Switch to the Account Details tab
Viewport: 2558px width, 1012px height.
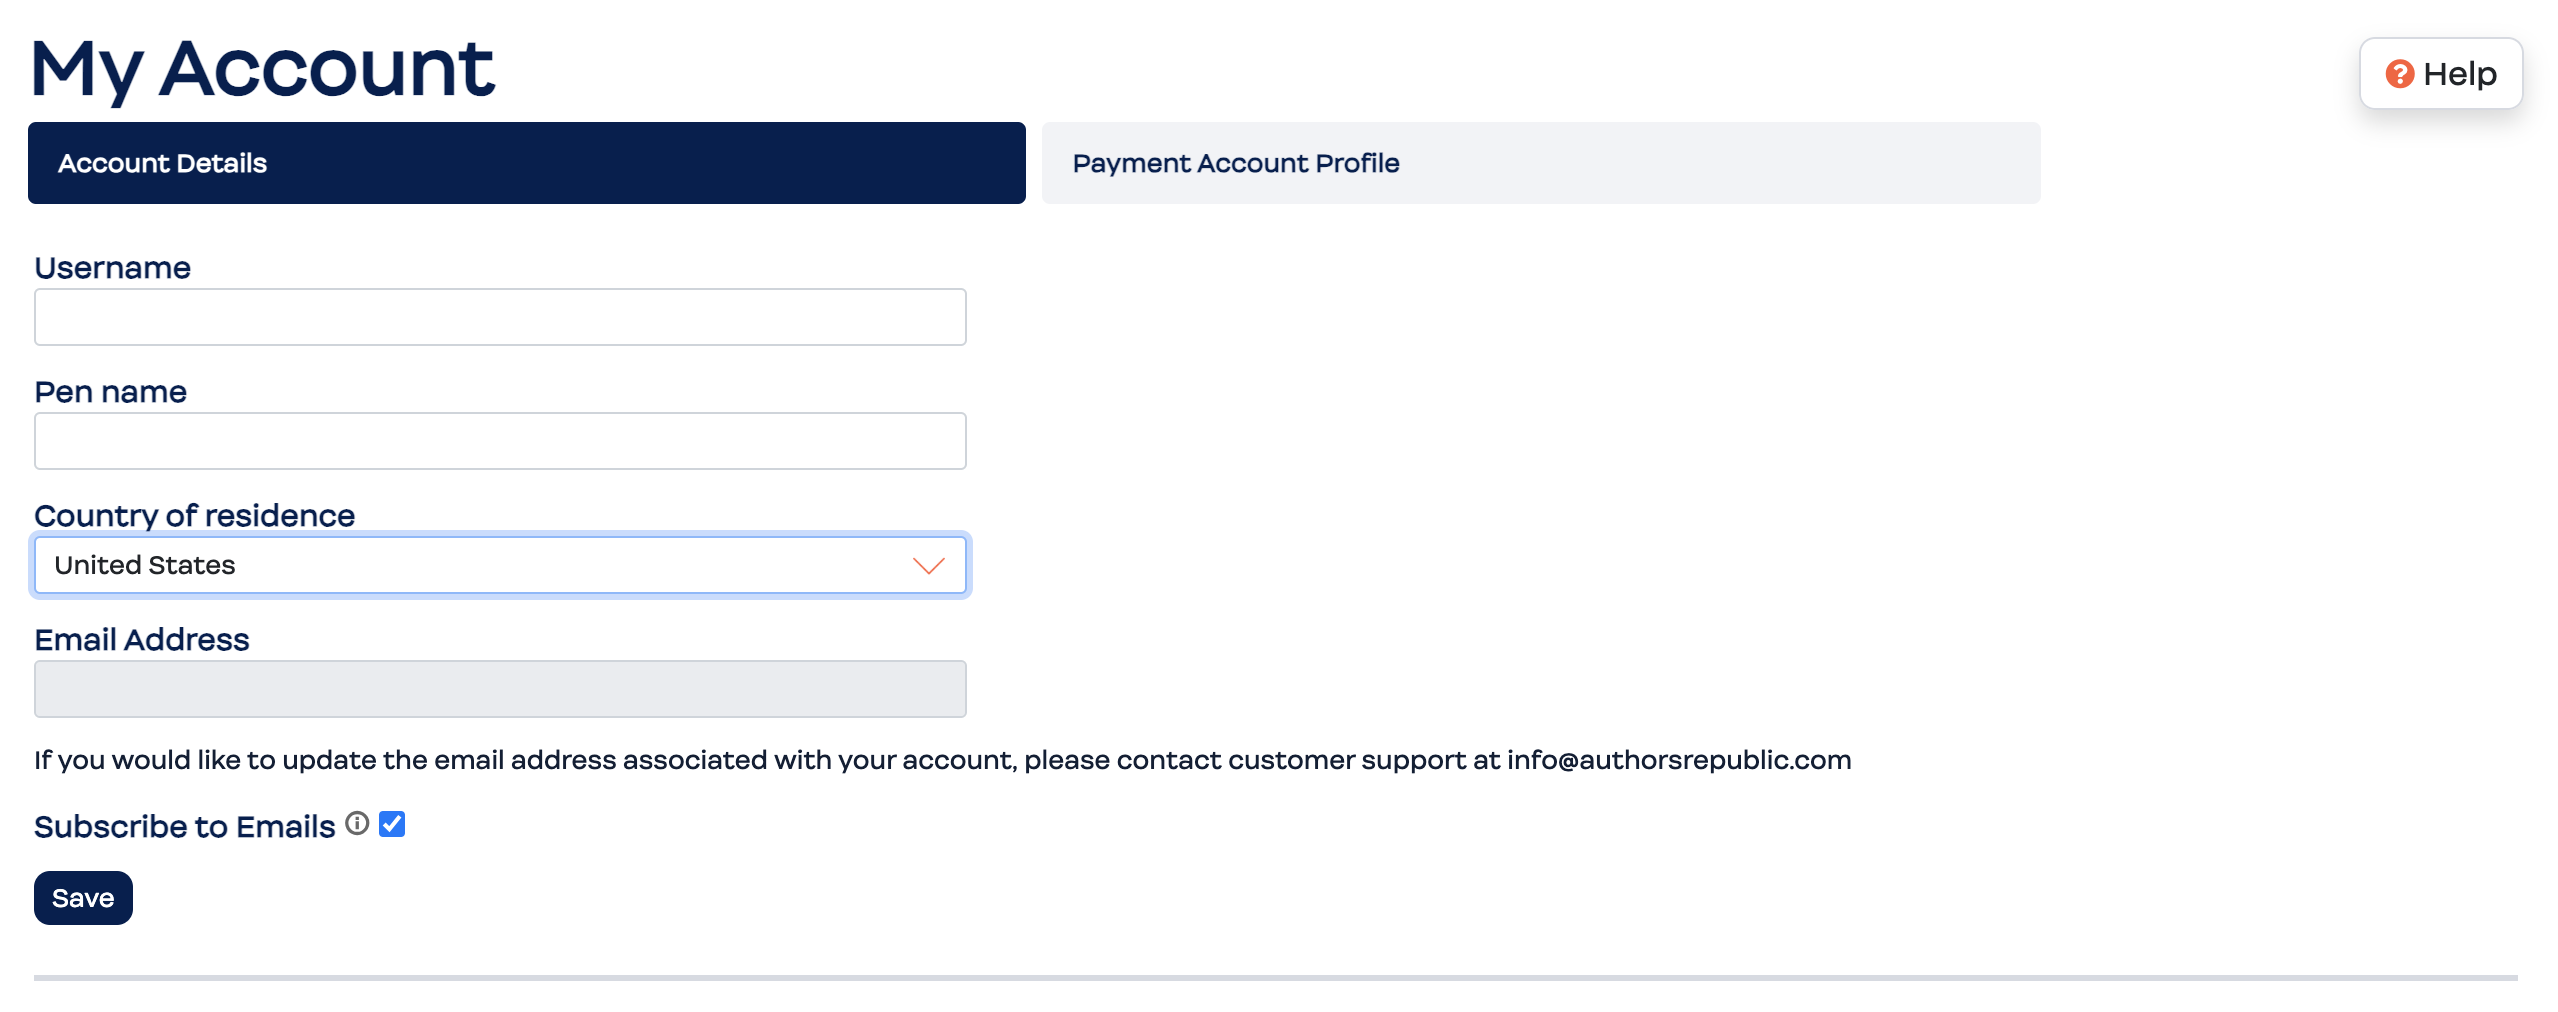coord(527,163)
